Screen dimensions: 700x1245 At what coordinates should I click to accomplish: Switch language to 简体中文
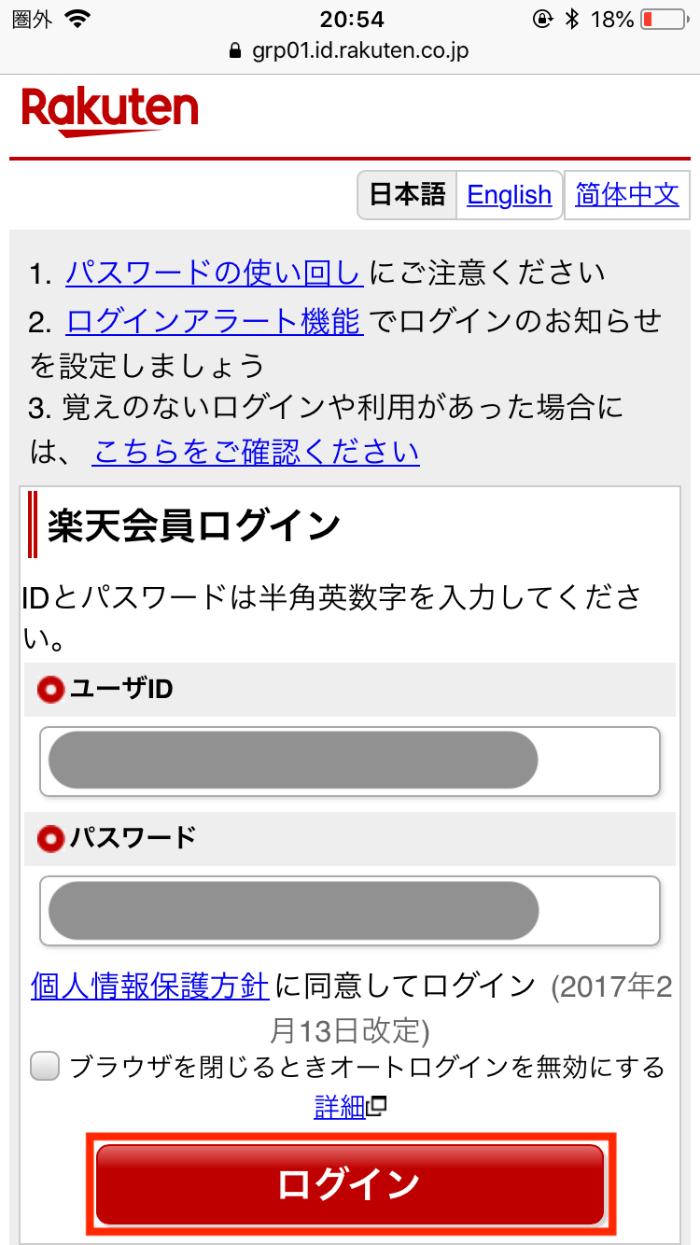coord(627,194)
